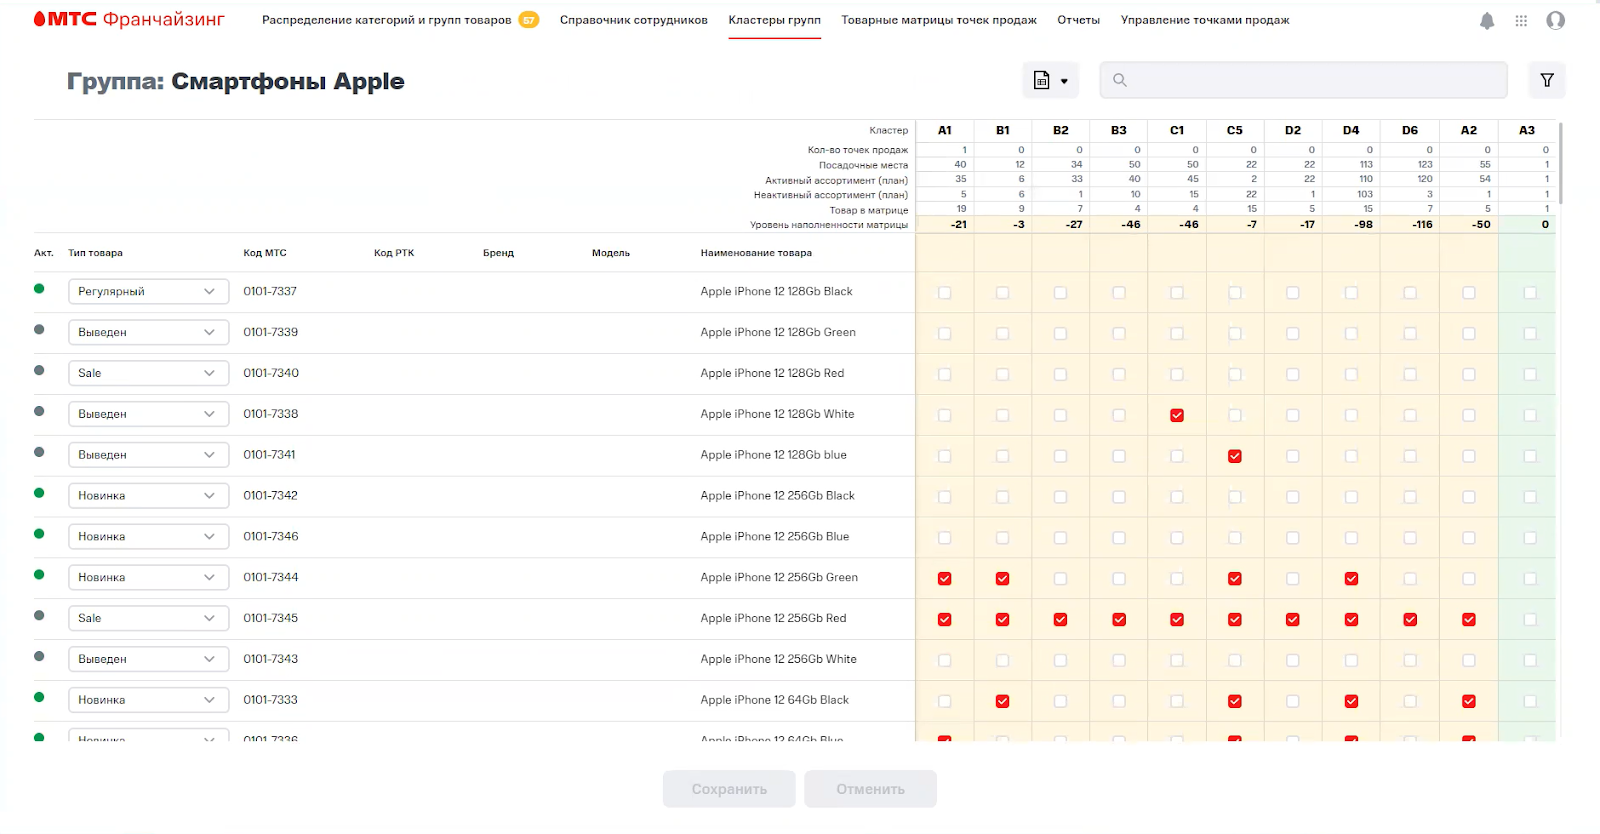Image resolution: width=1600 pixels, height=834 pixels.
Task: Open type dropdown for code 0101-7339
Action: click(148, 332)
